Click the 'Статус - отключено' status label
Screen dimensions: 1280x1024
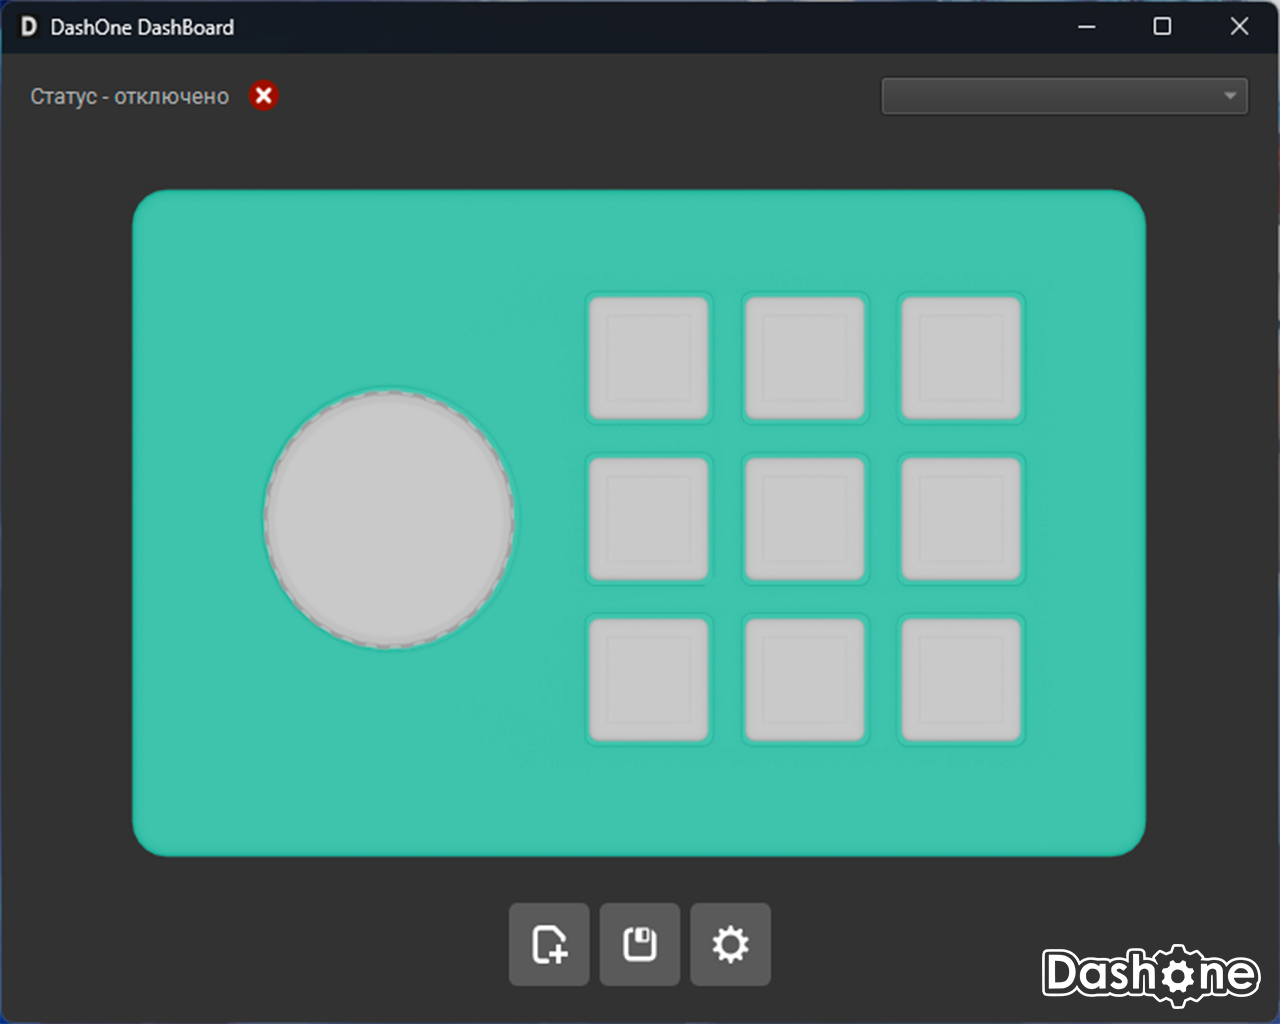click(130, 97)
